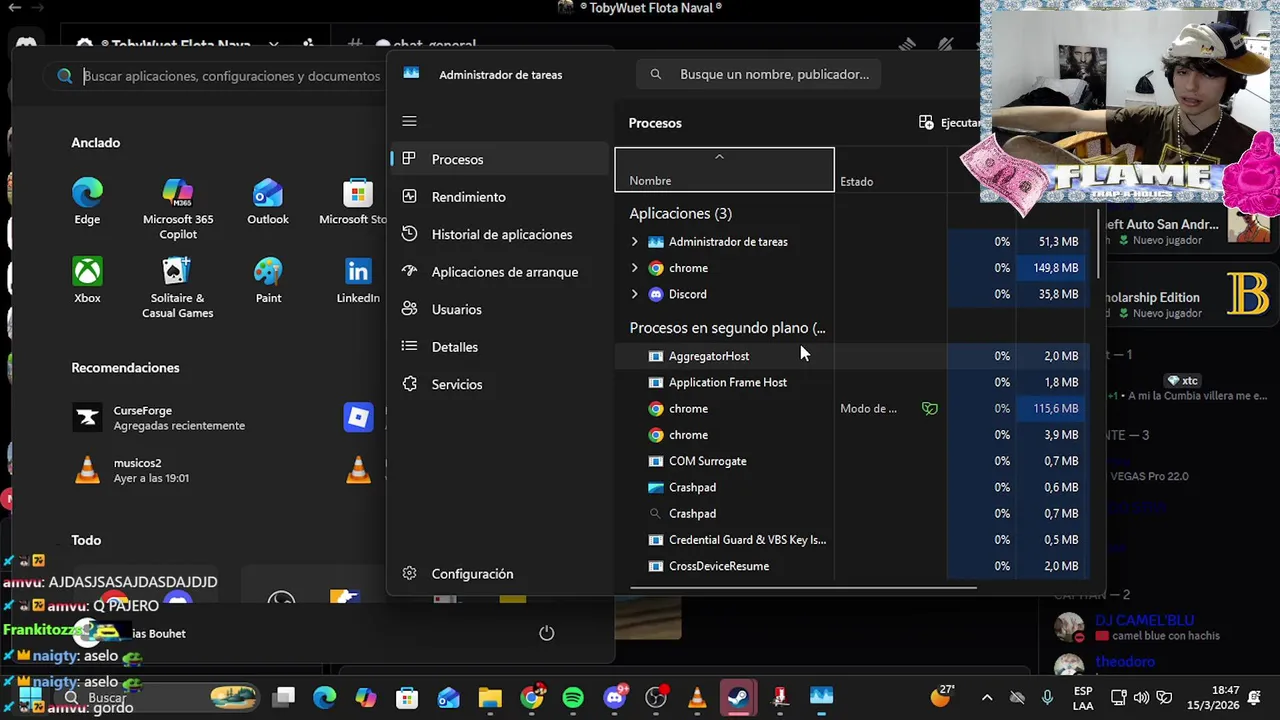Click the Start menu power button

tap(546, 633)
